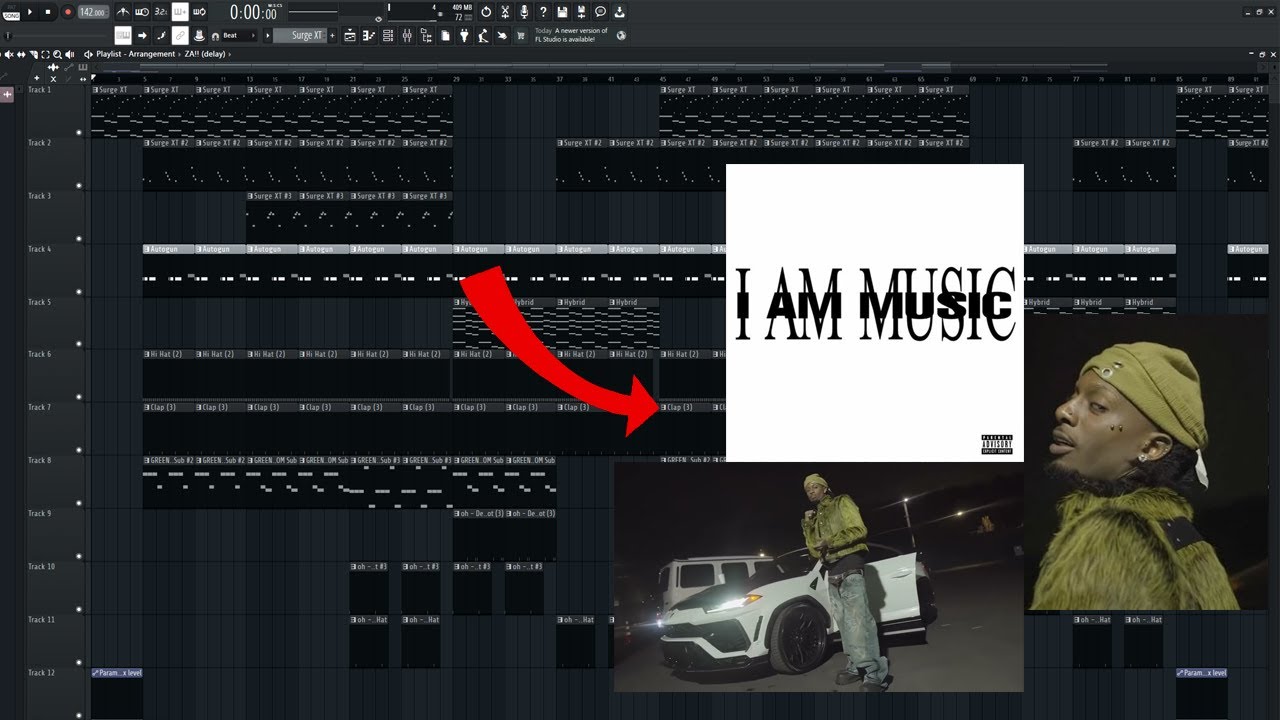Image resolution: width=1280 pixels, height=720 pixels.
Task: Click the playlist mute speaker tool
Action: tap(9, 54)
